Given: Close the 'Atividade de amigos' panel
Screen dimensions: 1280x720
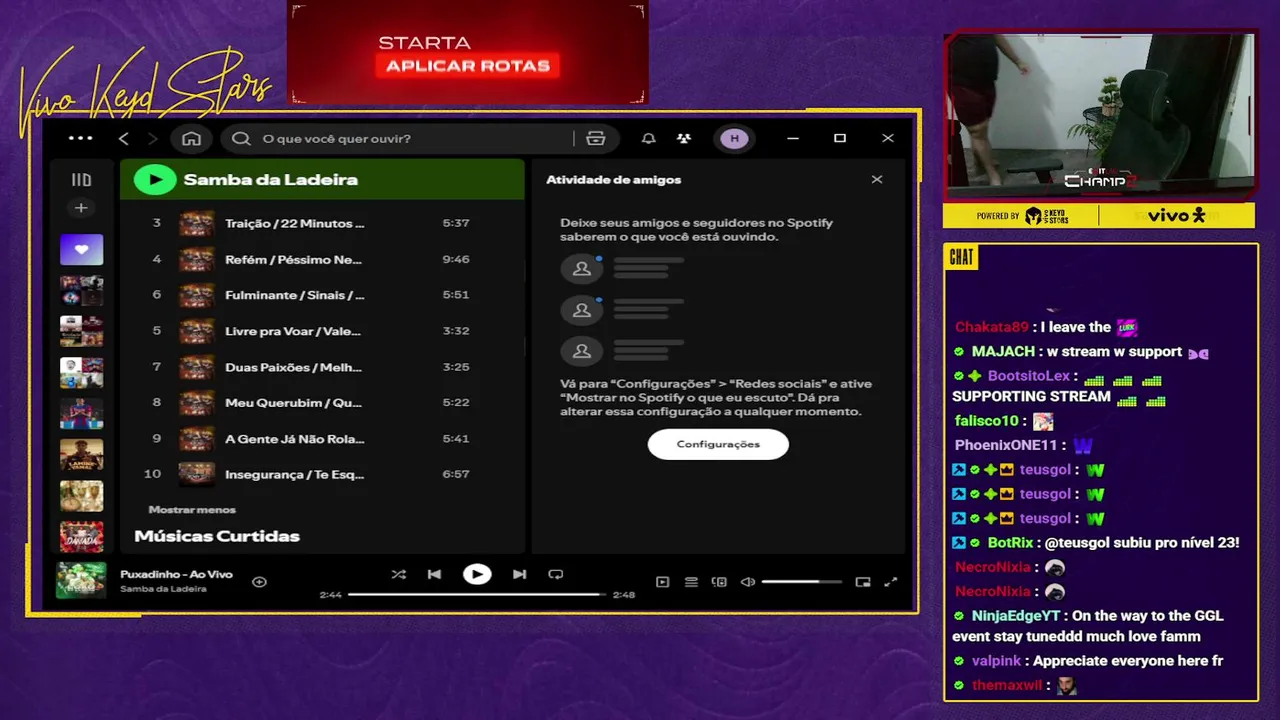Looking at the screenshot, I should [x=877, y=180].
